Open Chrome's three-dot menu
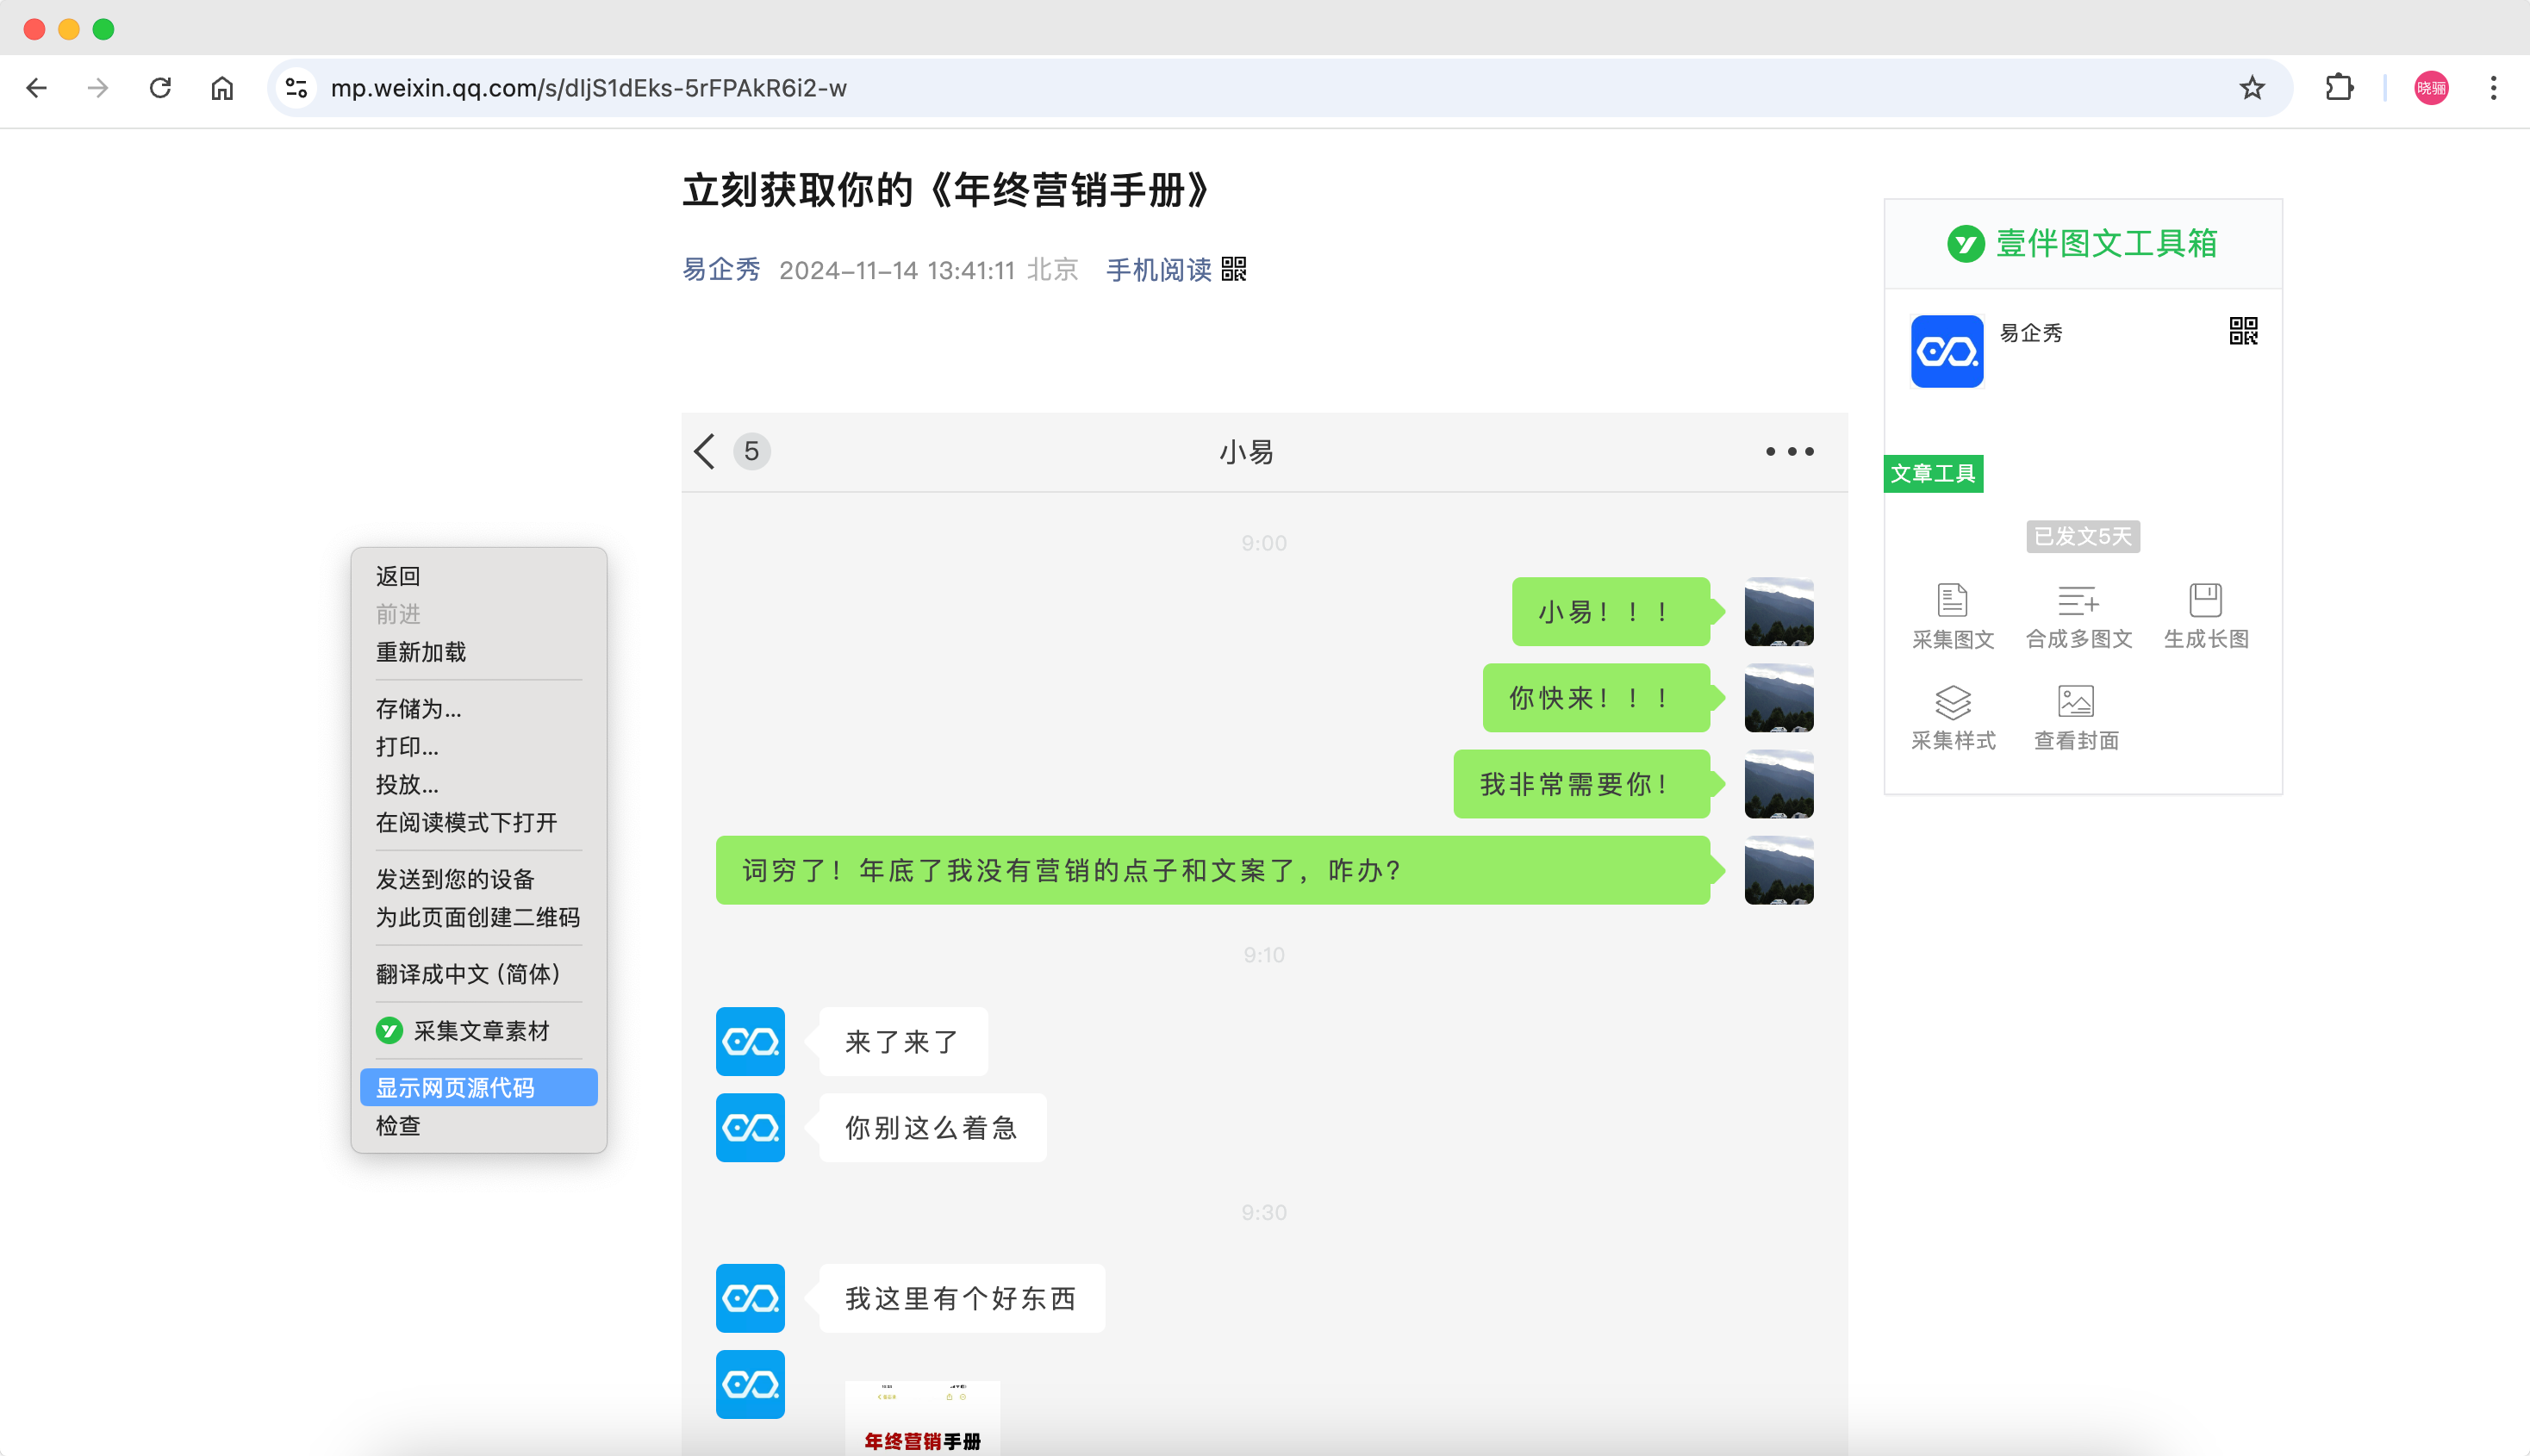This screenshot has width=2530, height=1456. 2493,88
